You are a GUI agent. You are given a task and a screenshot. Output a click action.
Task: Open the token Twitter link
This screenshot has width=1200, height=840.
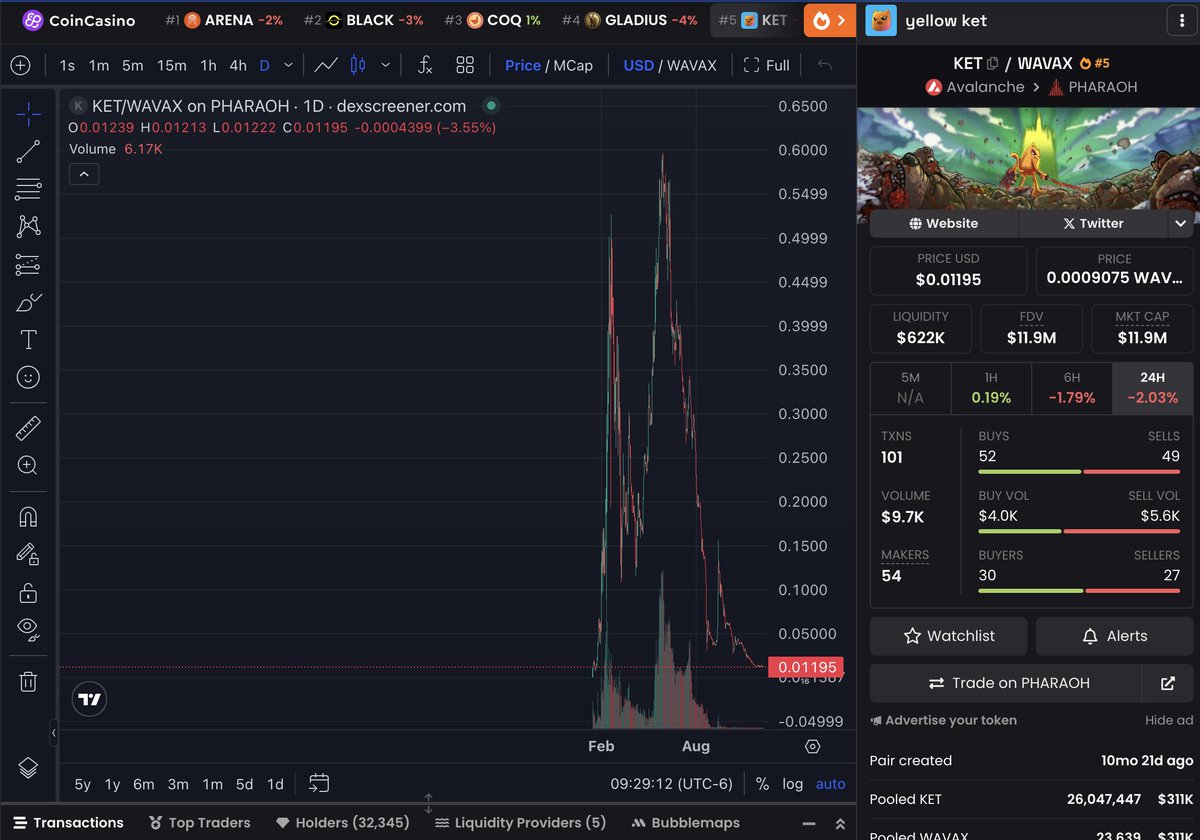click(1093, 223)
